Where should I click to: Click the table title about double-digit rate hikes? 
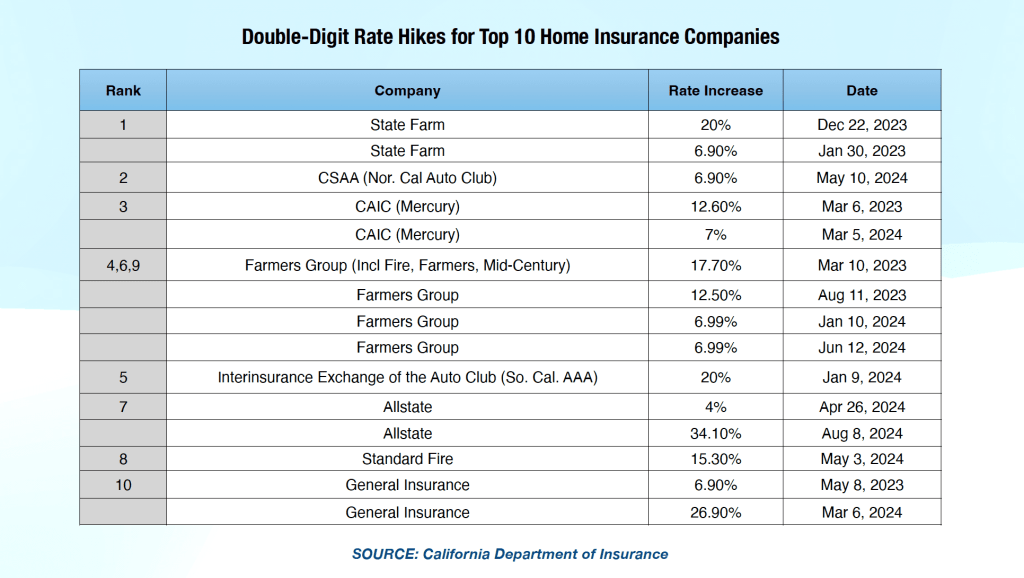pyautogui.click(x=511, y=37)
